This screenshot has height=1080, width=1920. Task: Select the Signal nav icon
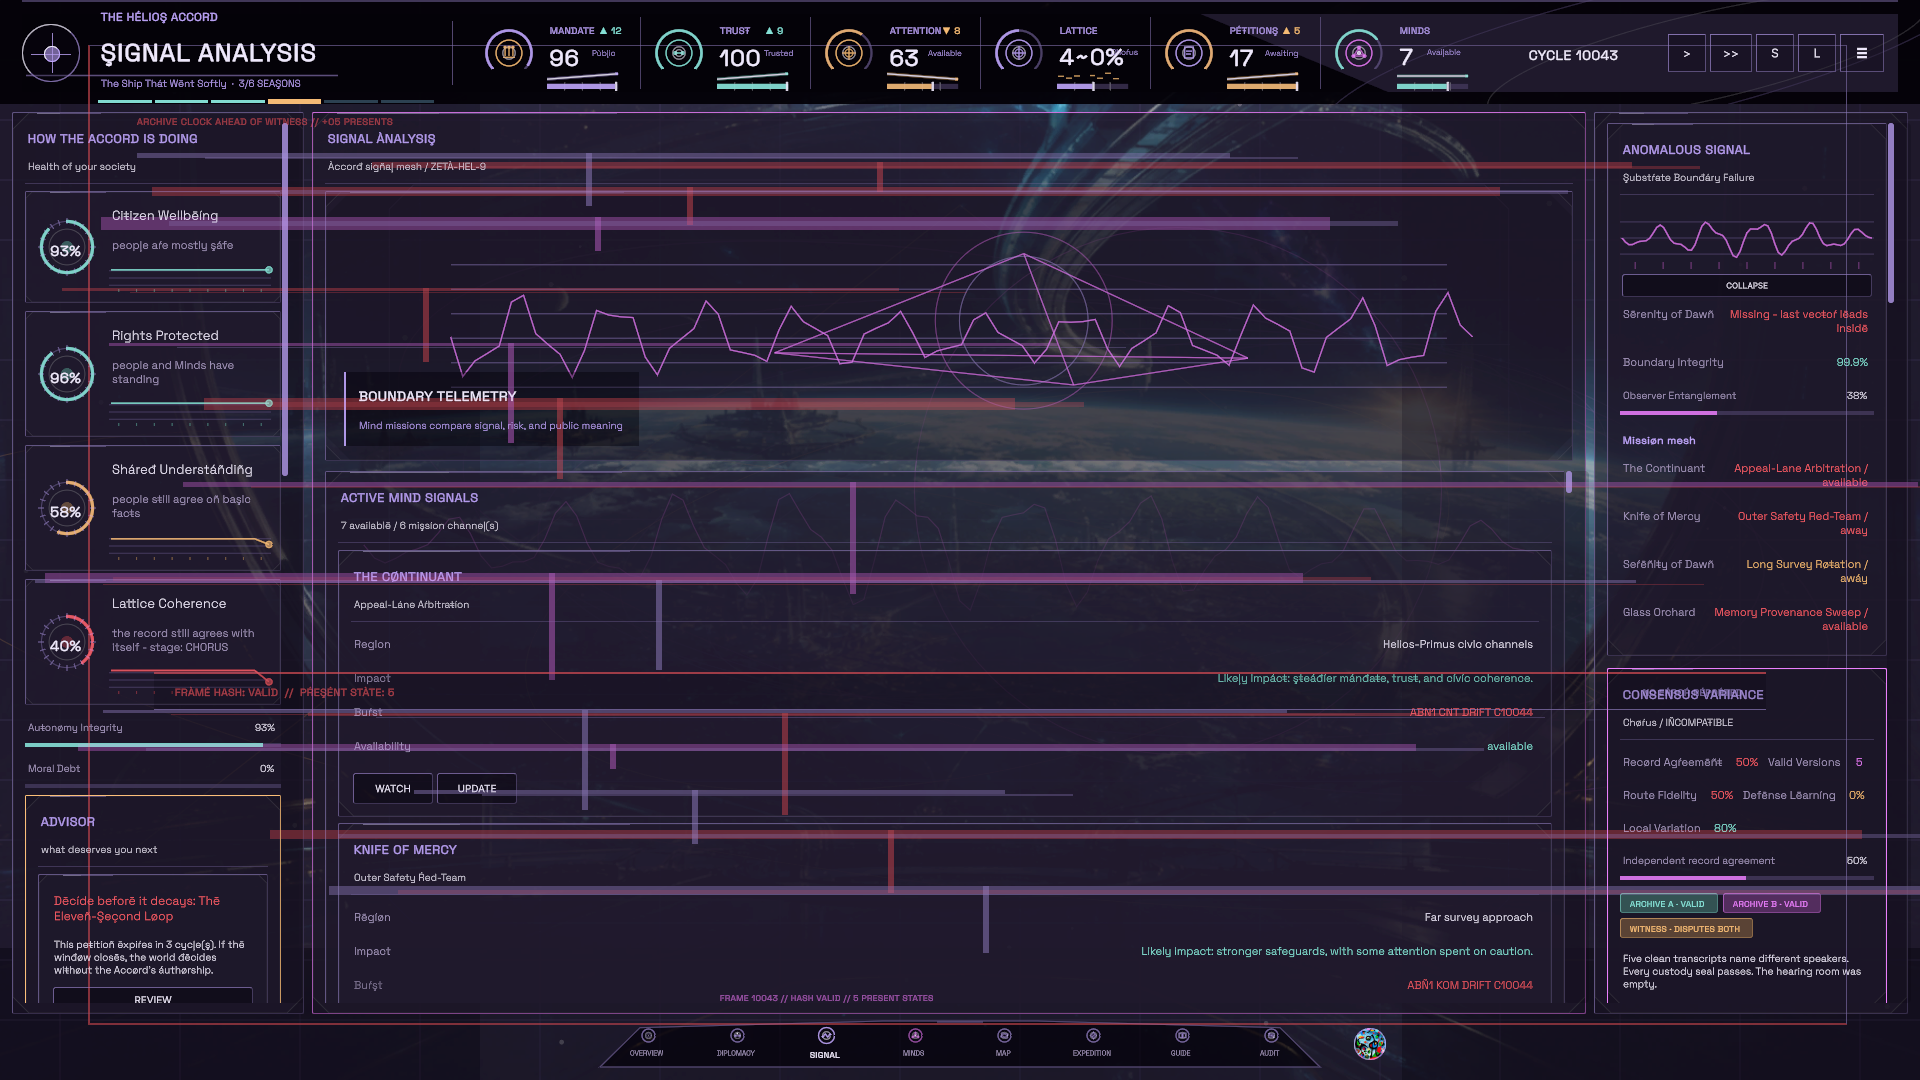pos(825,1036)
